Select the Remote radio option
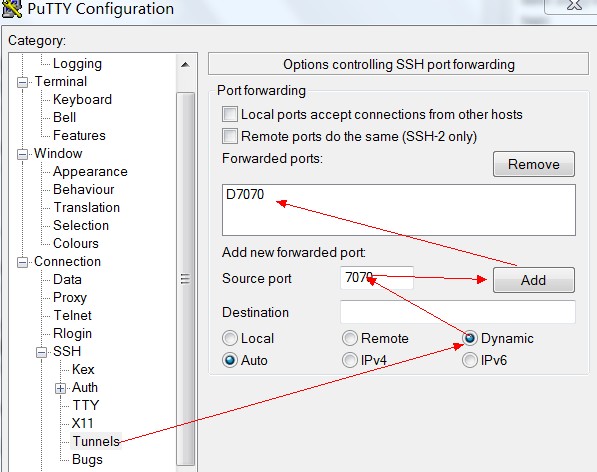Viewport: 597px width, 472px height. pos(350,338)
